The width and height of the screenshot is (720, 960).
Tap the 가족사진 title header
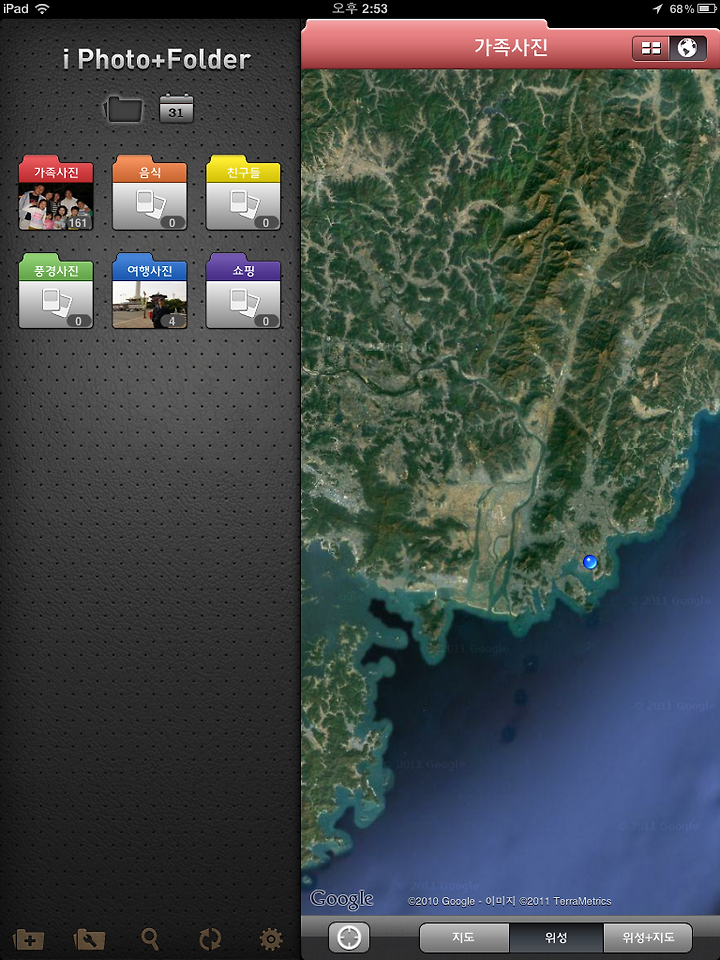point(511,47)
